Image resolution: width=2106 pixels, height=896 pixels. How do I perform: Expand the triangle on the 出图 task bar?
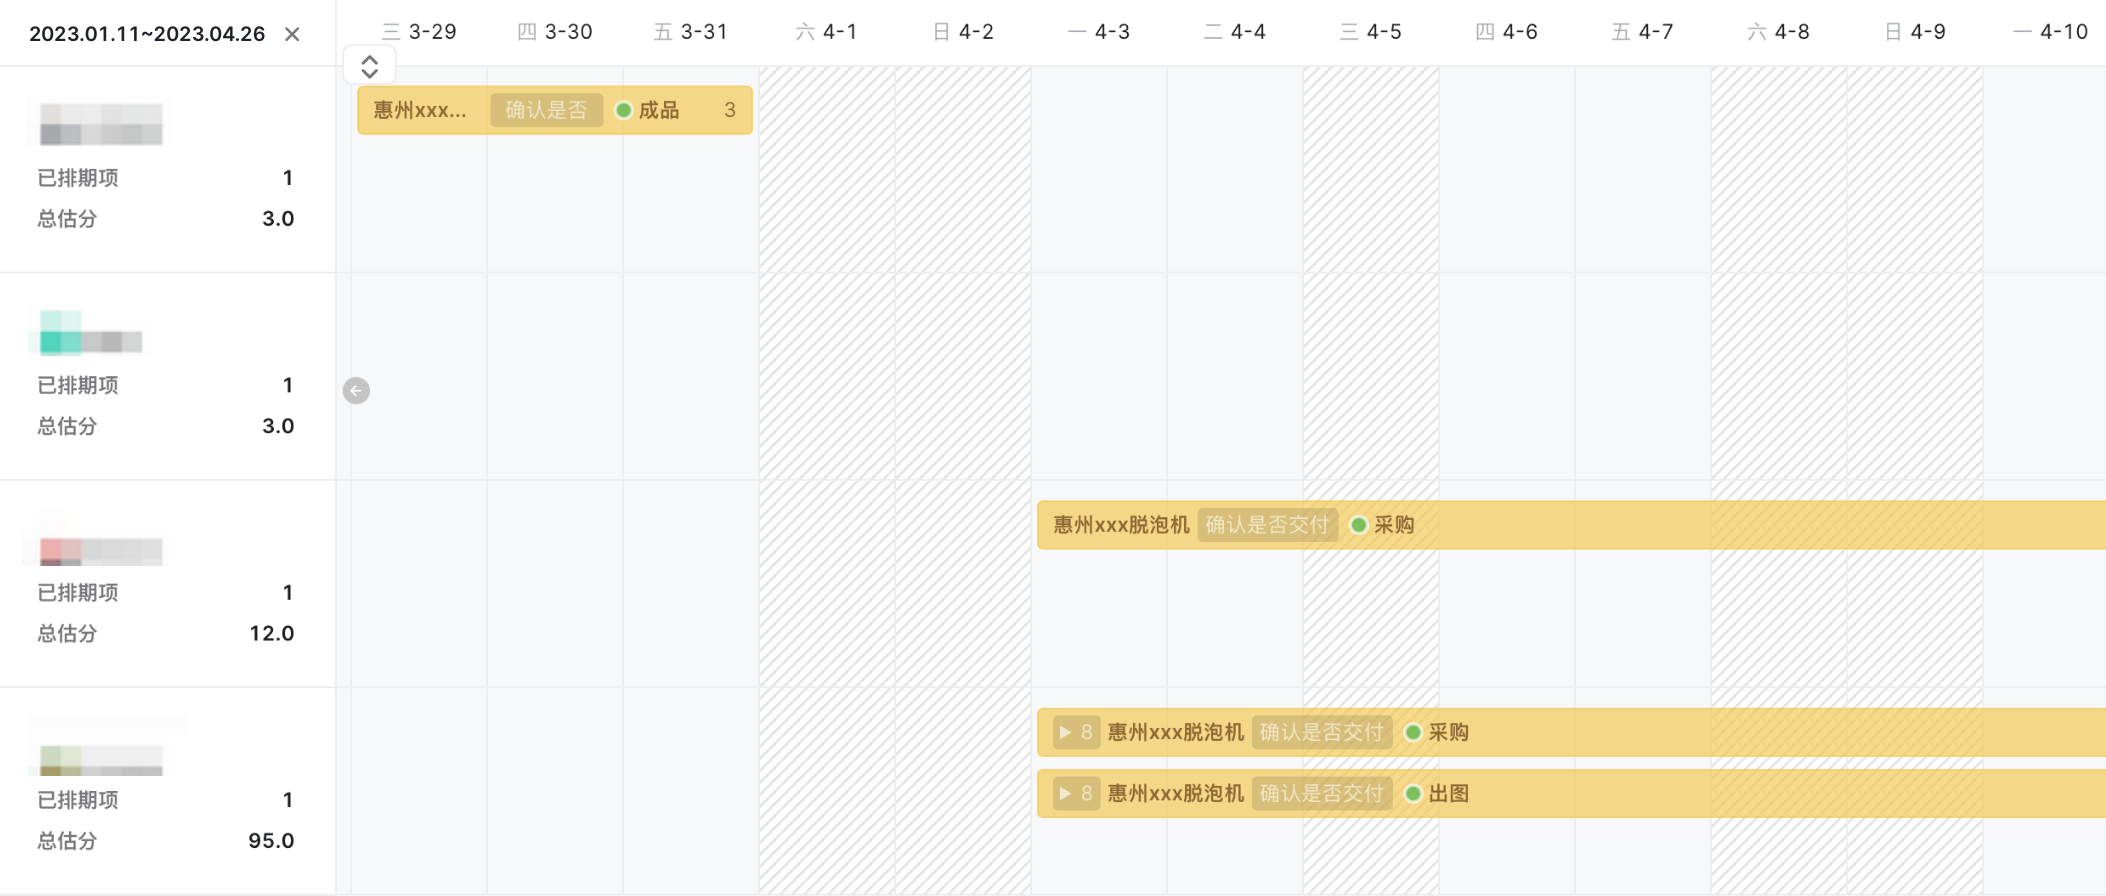coord(1065,794)
